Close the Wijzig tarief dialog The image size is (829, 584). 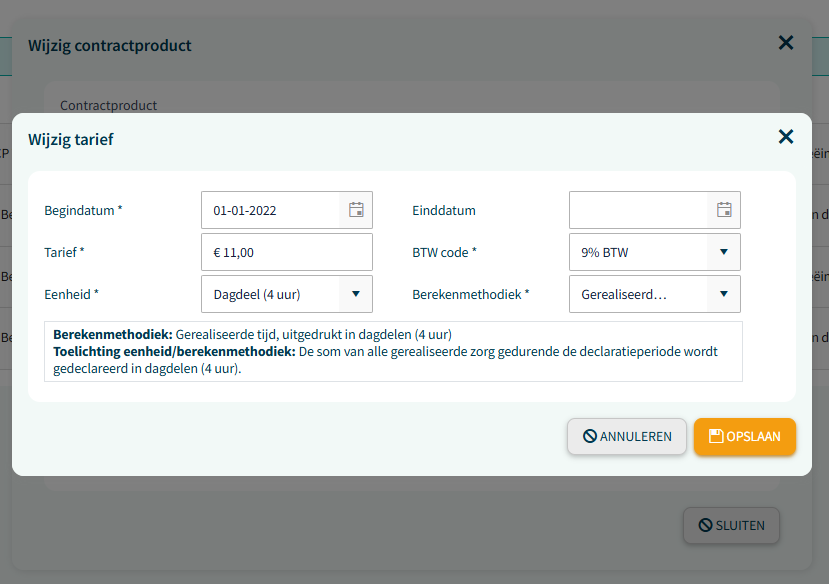coord(785,137)
